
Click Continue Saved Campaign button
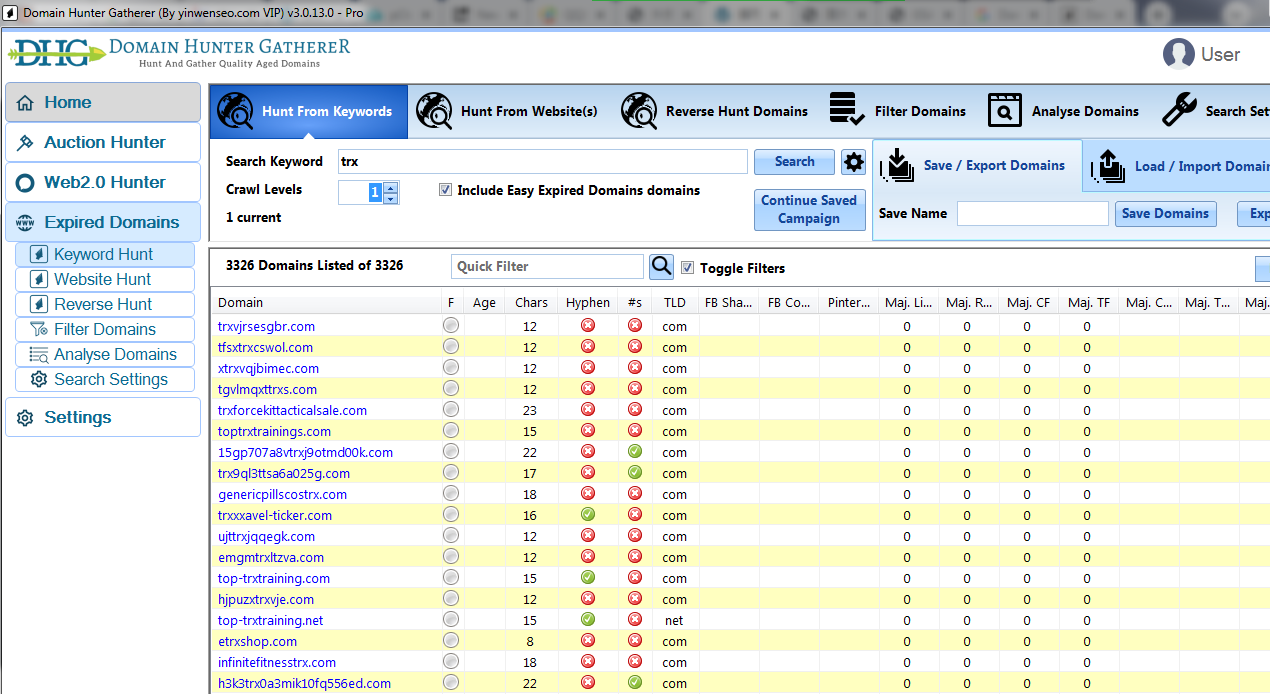point(809,210)
